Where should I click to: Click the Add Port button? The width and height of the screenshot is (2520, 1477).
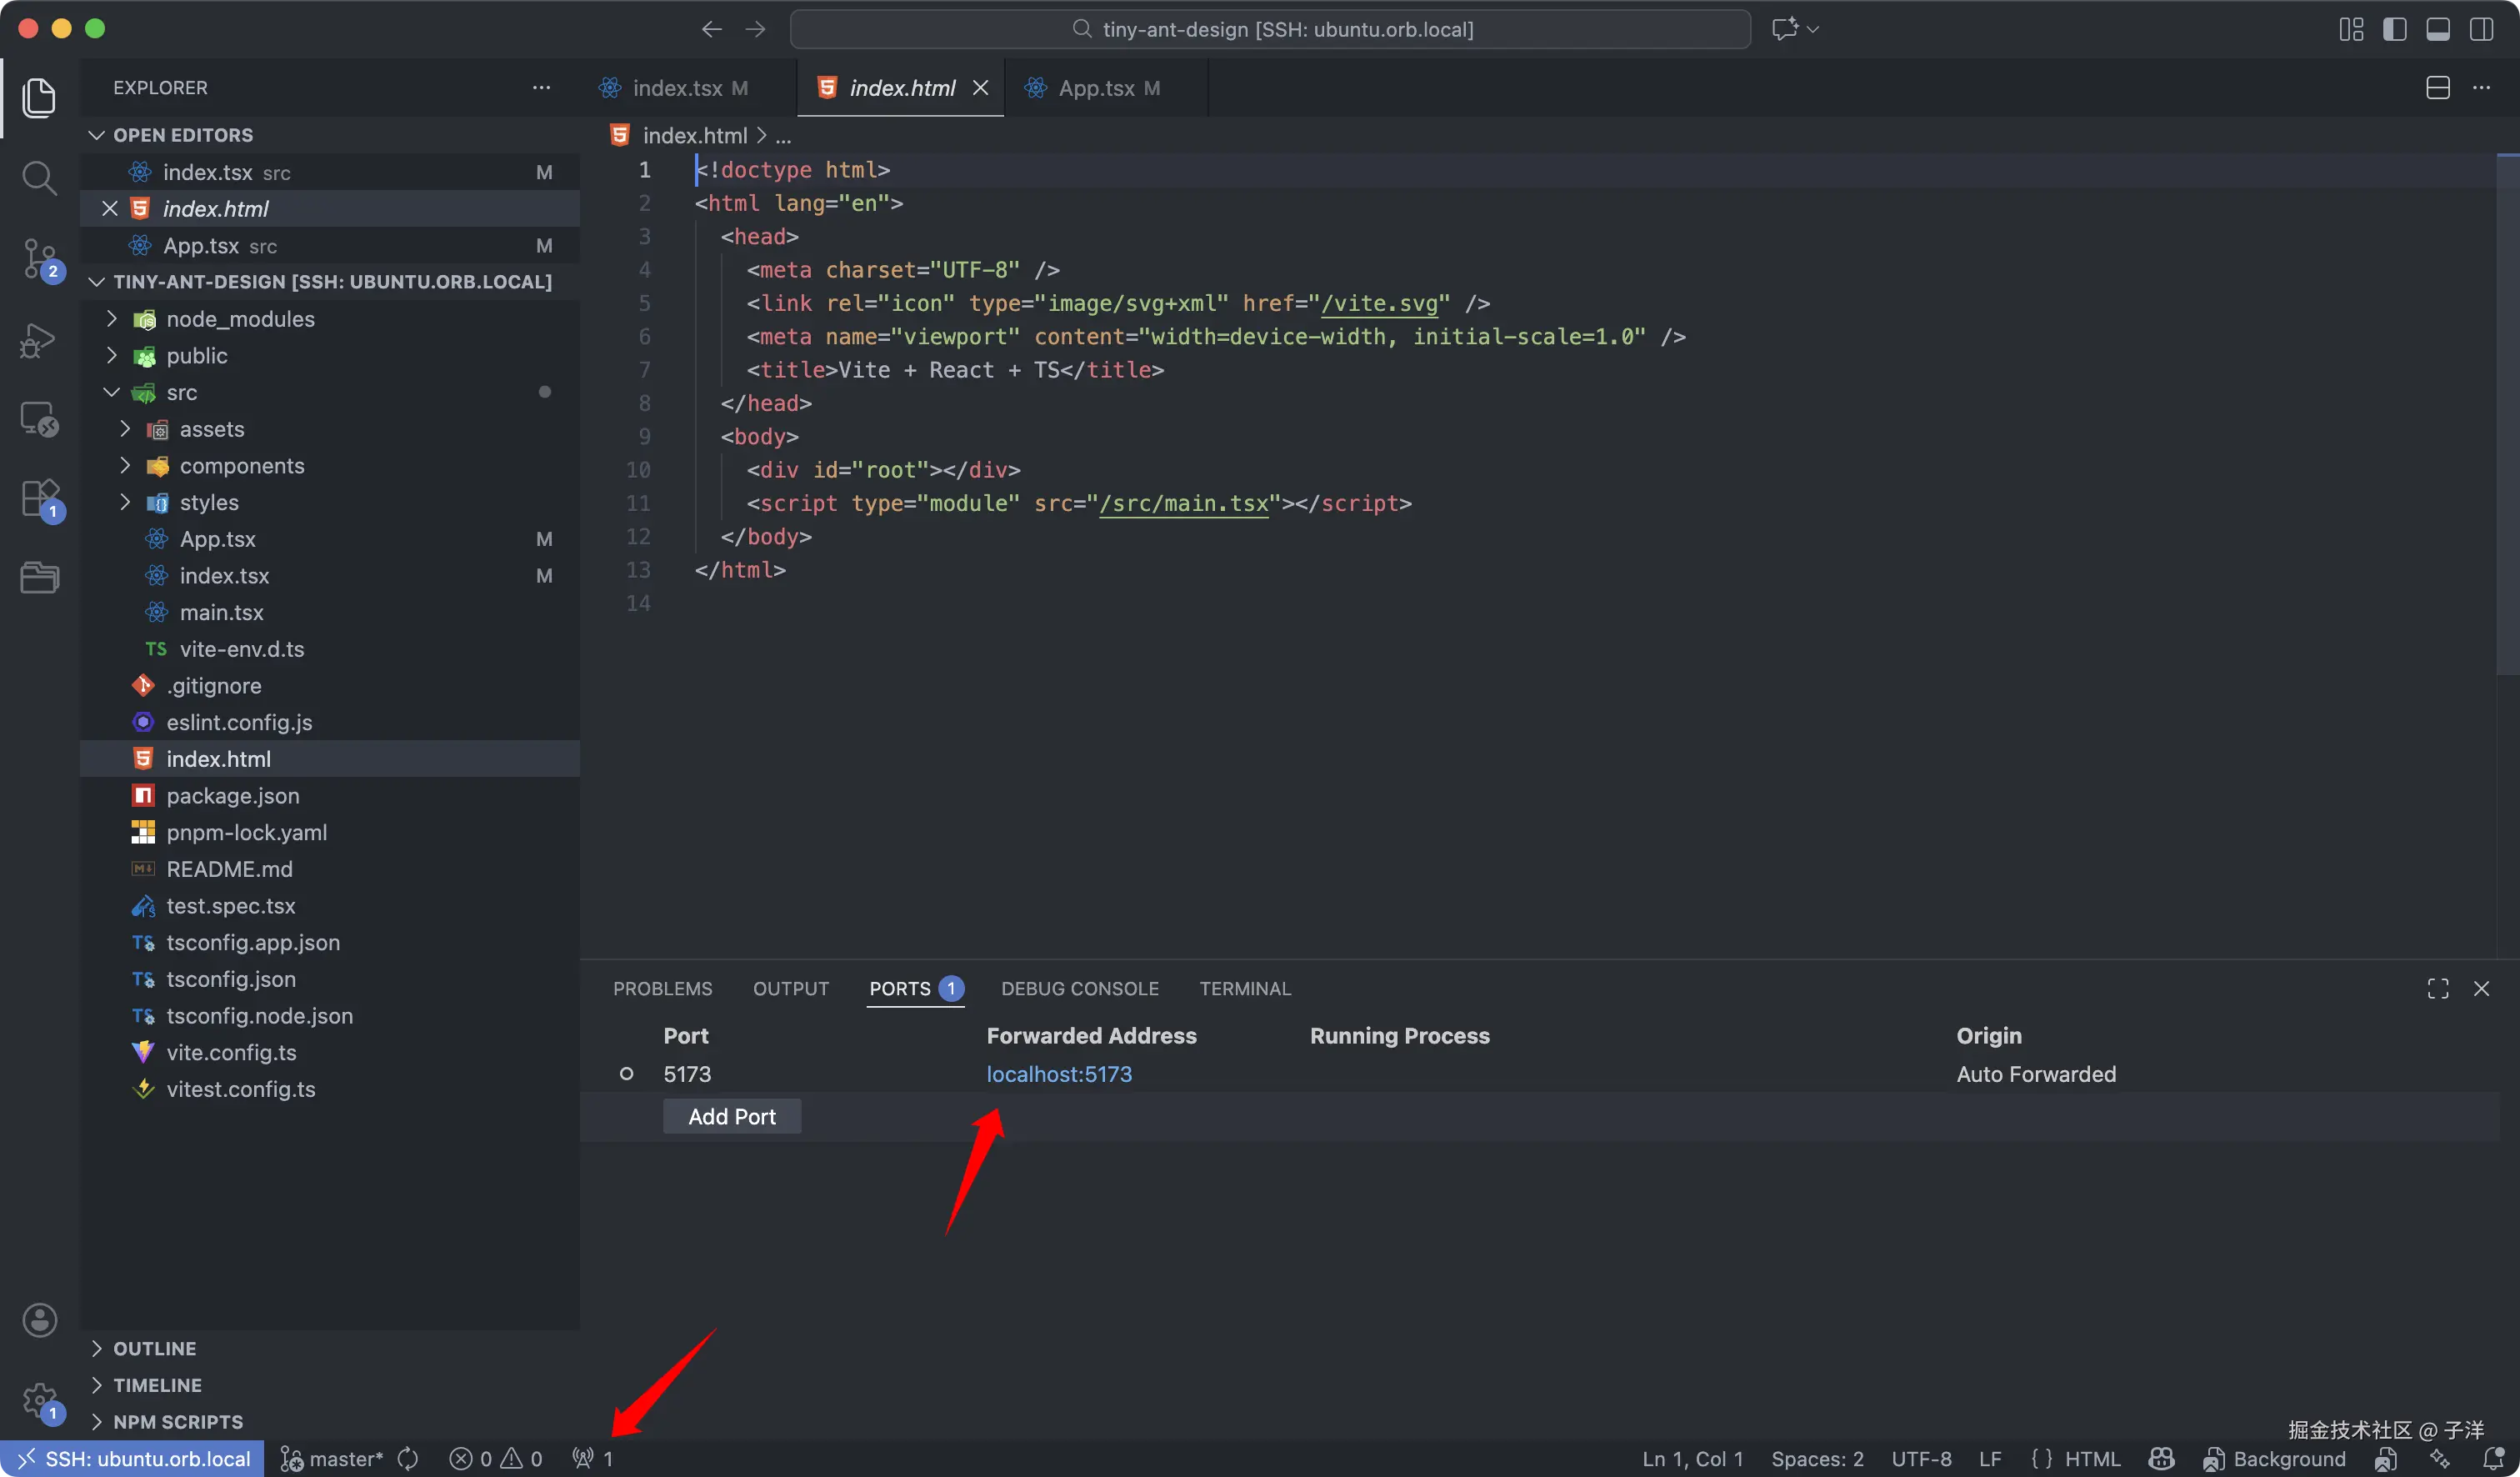[x=731, y=1116]
